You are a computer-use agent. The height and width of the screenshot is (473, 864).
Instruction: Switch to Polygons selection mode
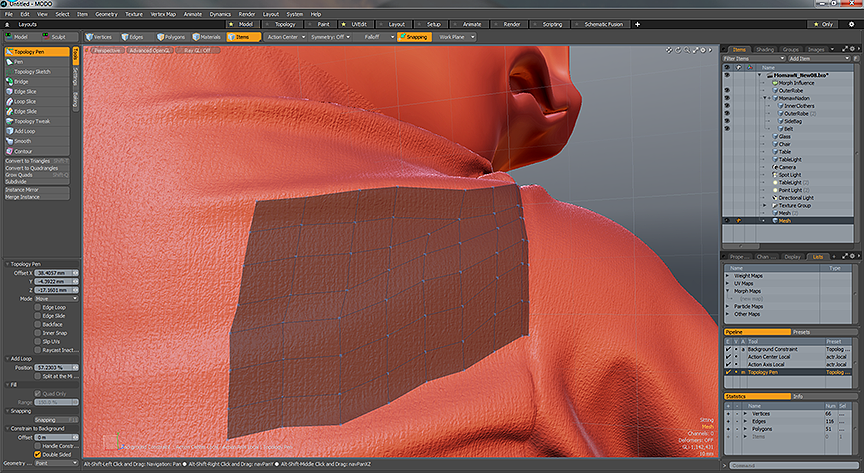[171, 37]
